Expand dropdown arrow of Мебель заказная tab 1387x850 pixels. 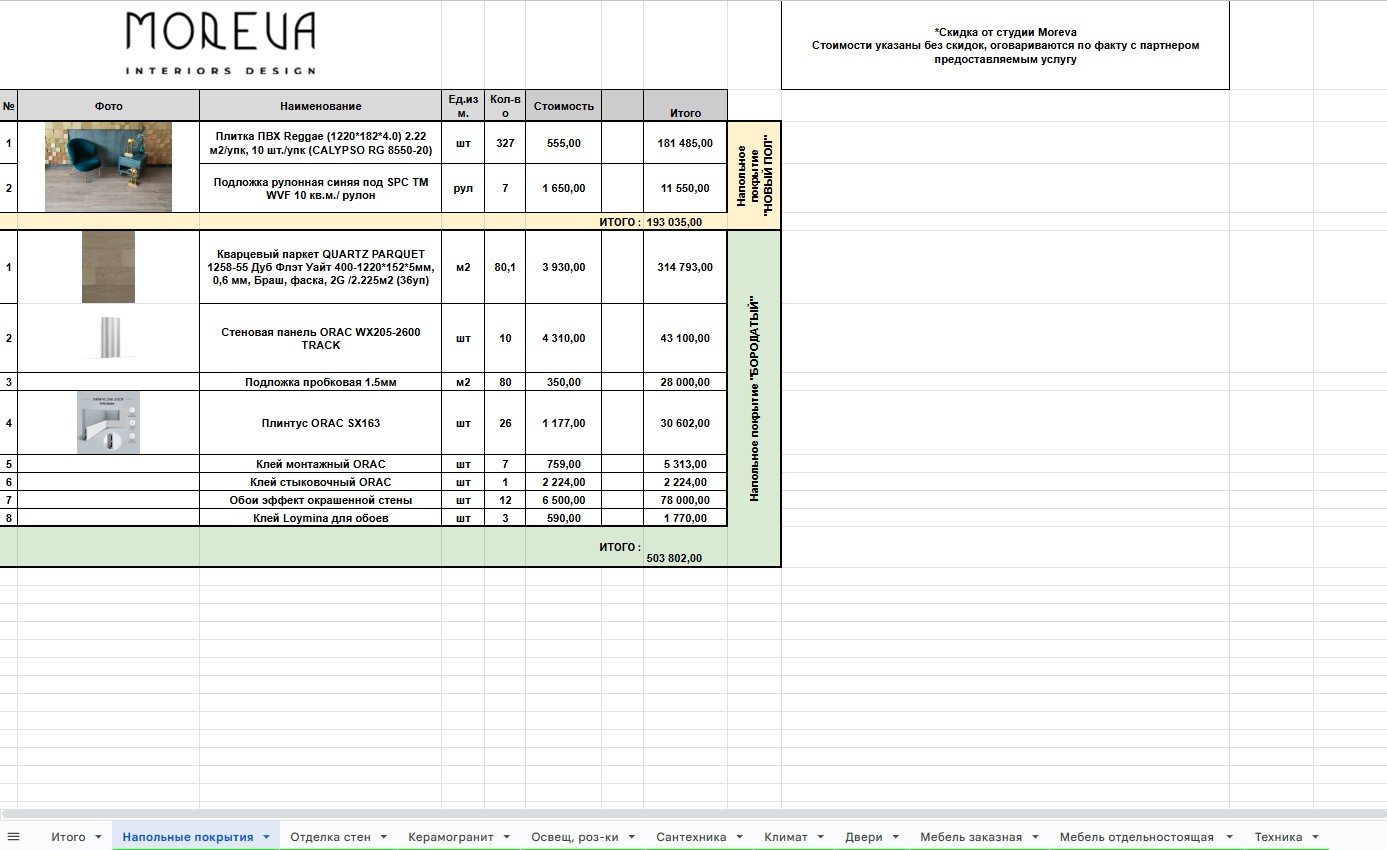(1035, 837)
